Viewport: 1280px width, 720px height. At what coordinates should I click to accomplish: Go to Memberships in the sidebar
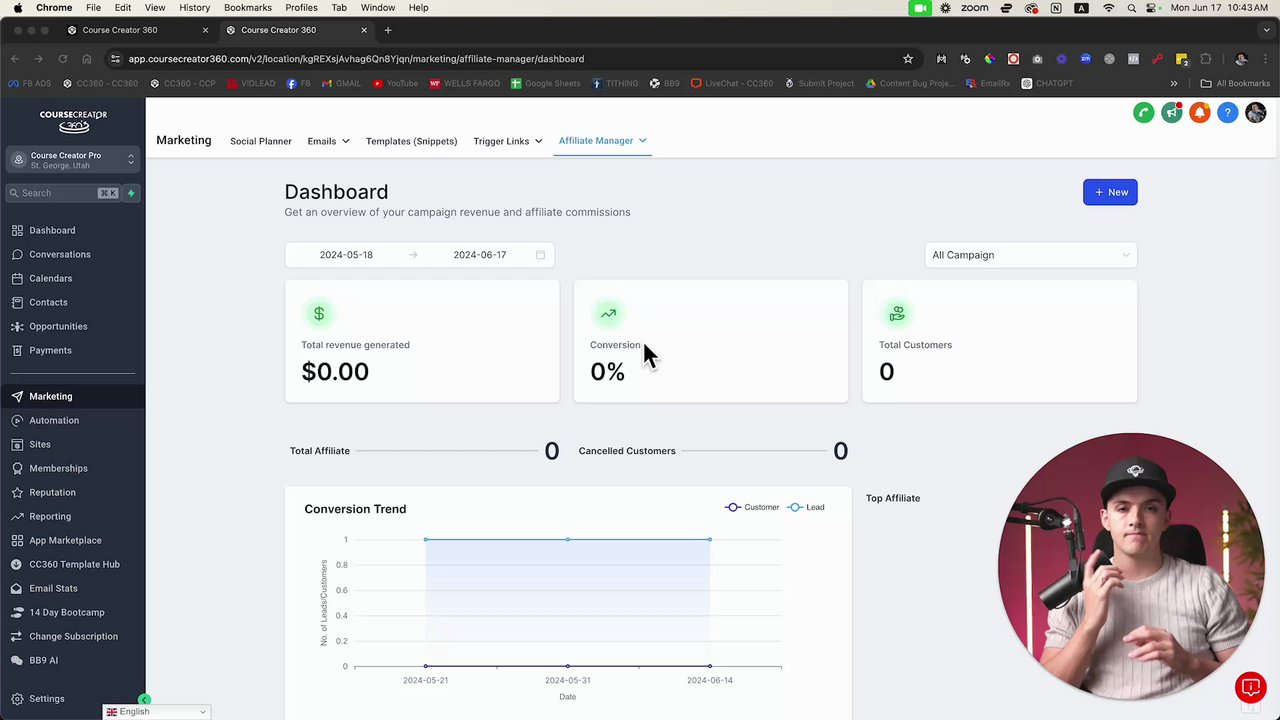58,468
